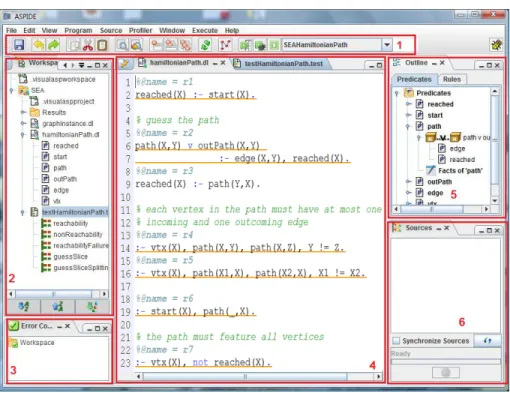Click the Find and Replace icon
The height and width of the screenshot is (393, 510).
point(137,45)
